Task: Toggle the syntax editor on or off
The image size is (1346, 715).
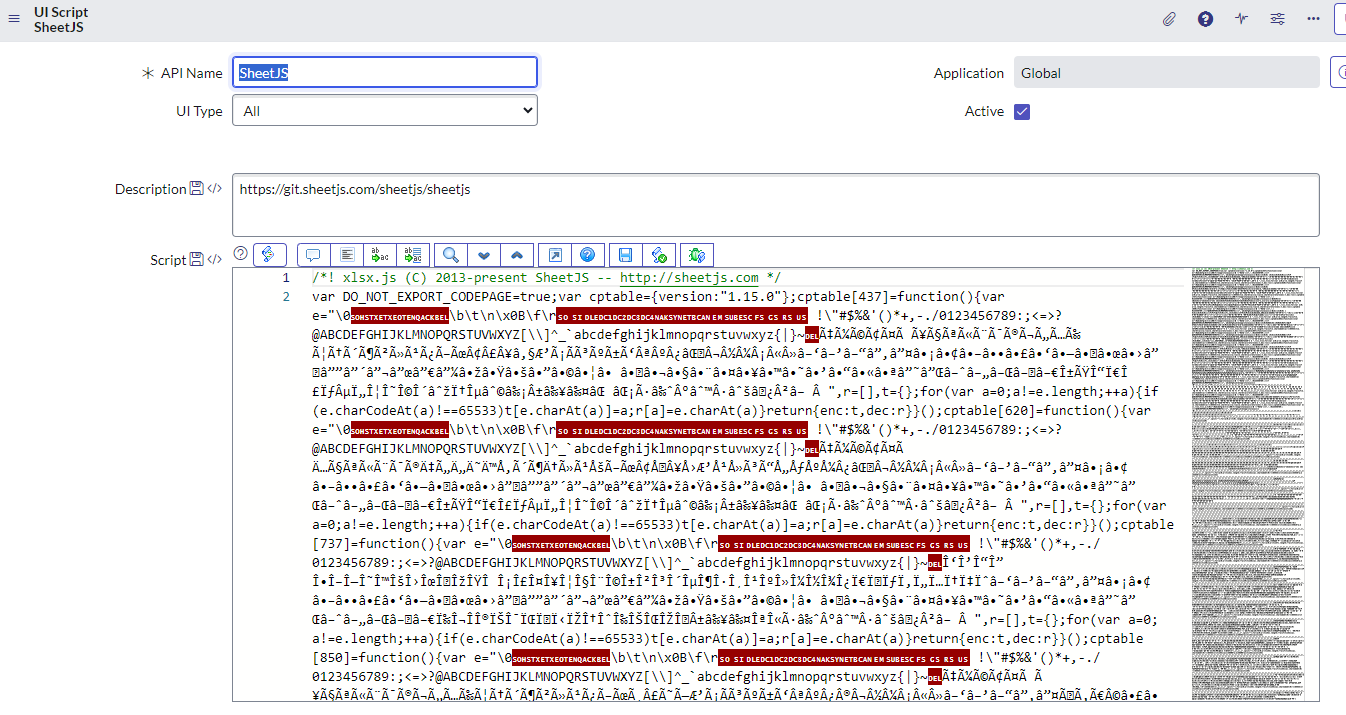Action: click(270, 255)
